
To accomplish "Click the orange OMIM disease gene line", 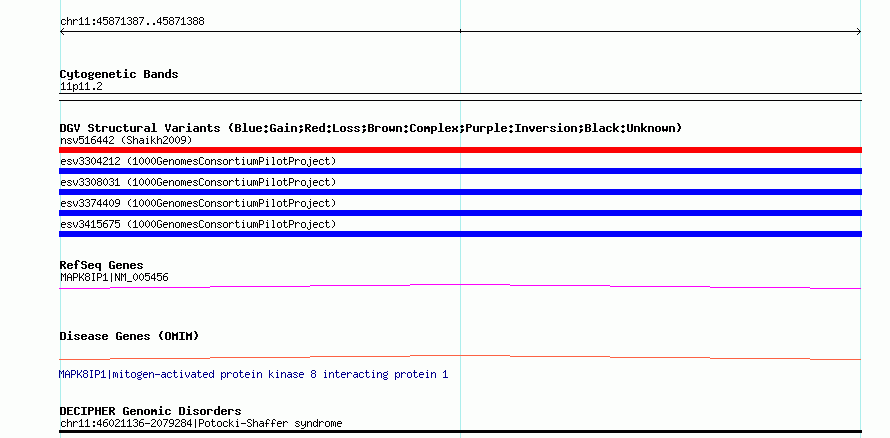I will (460, 356).
